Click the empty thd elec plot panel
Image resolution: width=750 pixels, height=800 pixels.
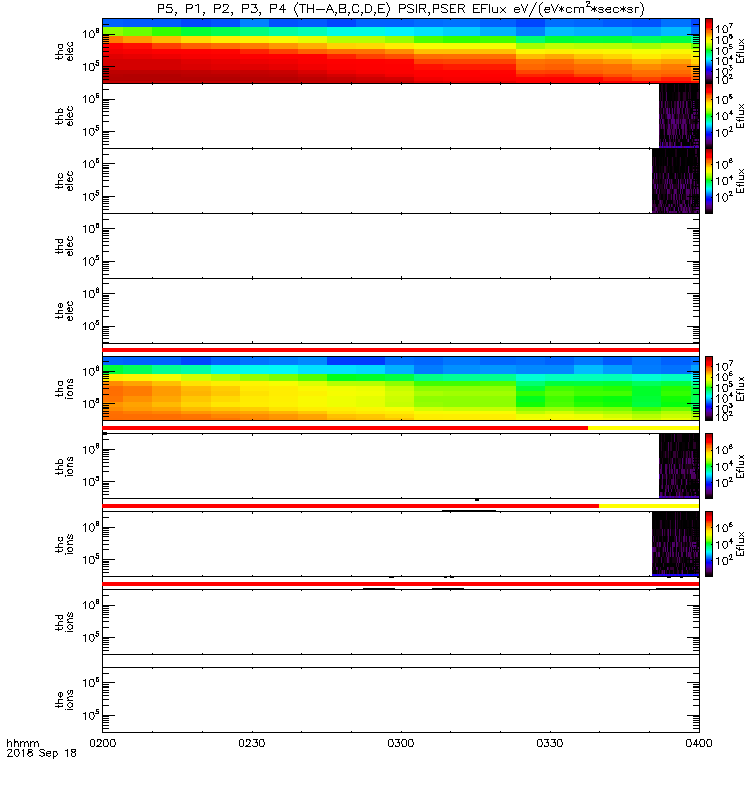[401, 245]
